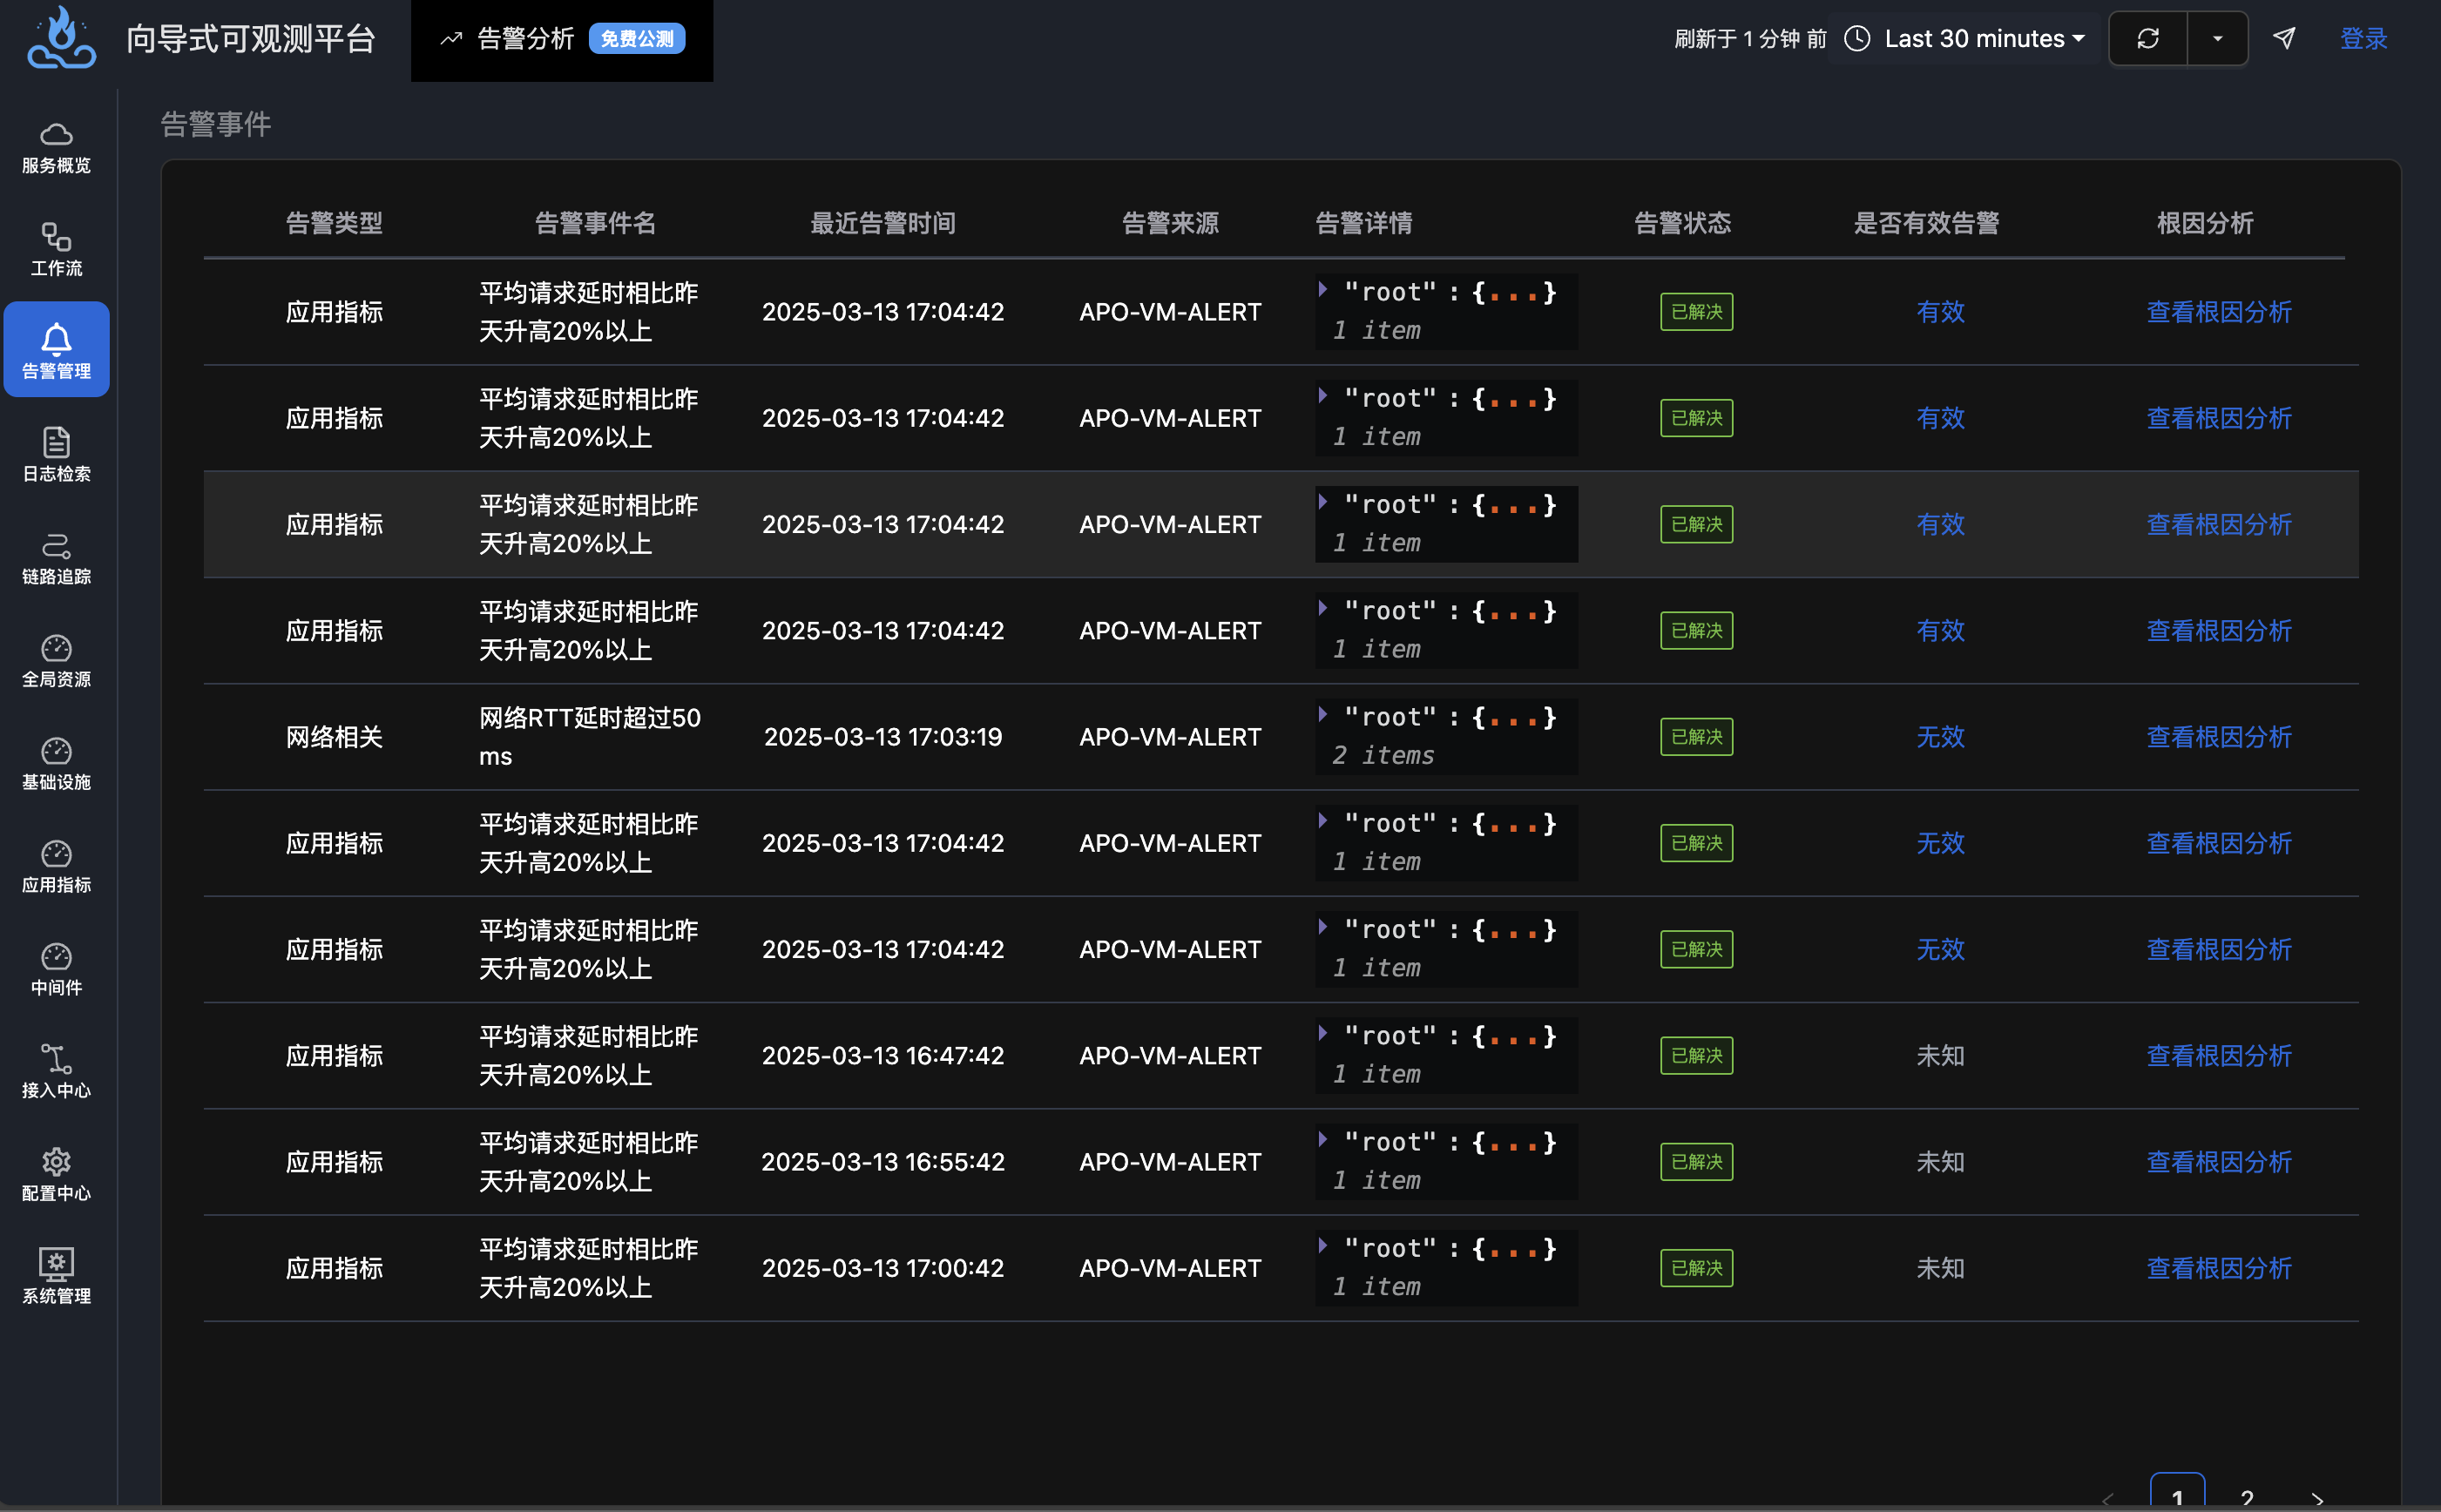Expand root JSON in fourth alert row
This screenshot has height=1512, width=2441.
pyautogui.click(x=1324, y=608)
